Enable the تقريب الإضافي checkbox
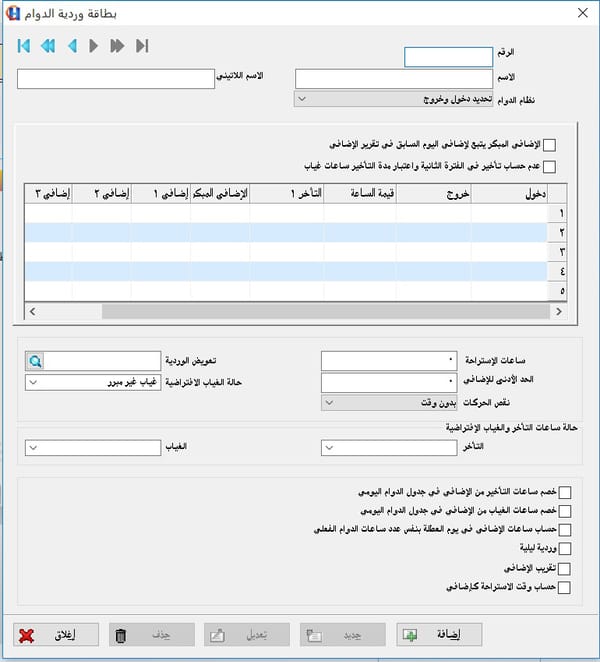The height and width of the screenshot is (662, 600). point(564,569)
